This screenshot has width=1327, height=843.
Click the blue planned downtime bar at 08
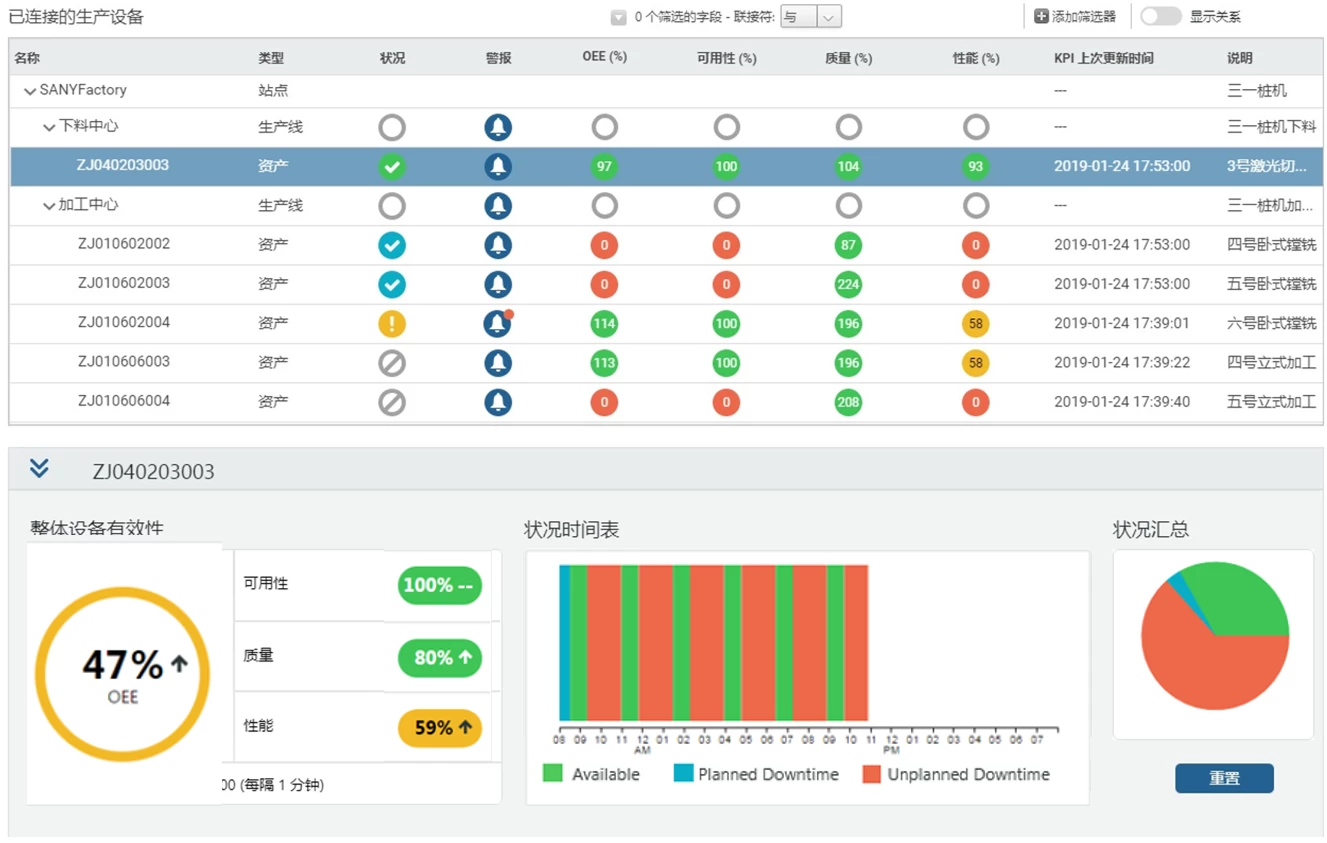(564, 643)
